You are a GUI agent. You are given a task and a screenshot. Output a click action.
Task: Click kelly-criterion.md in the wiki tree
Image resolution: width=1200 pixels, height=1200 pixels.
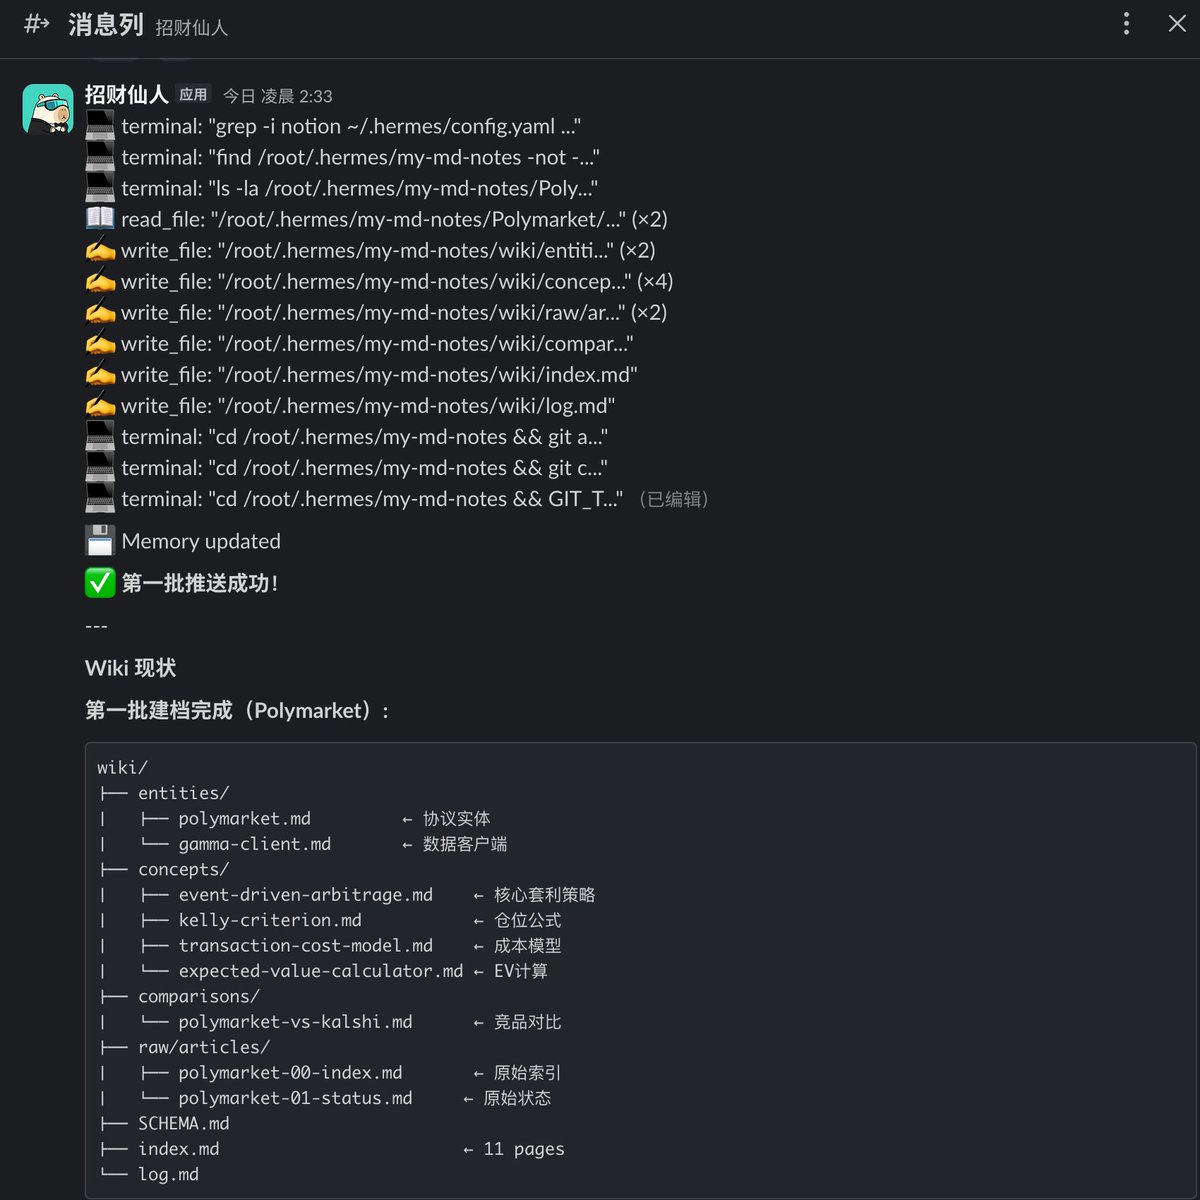click(x=270, y=920)
